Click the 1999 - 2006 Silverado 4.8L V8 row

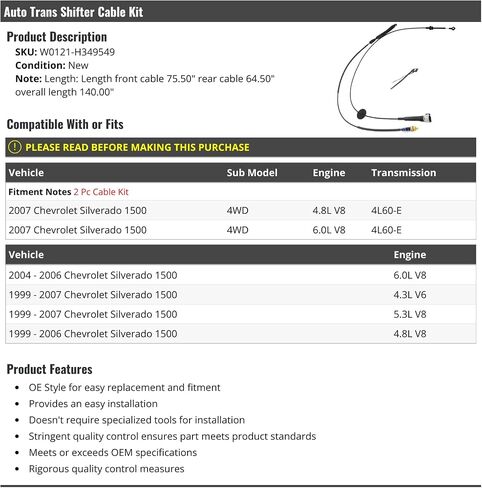241,334
